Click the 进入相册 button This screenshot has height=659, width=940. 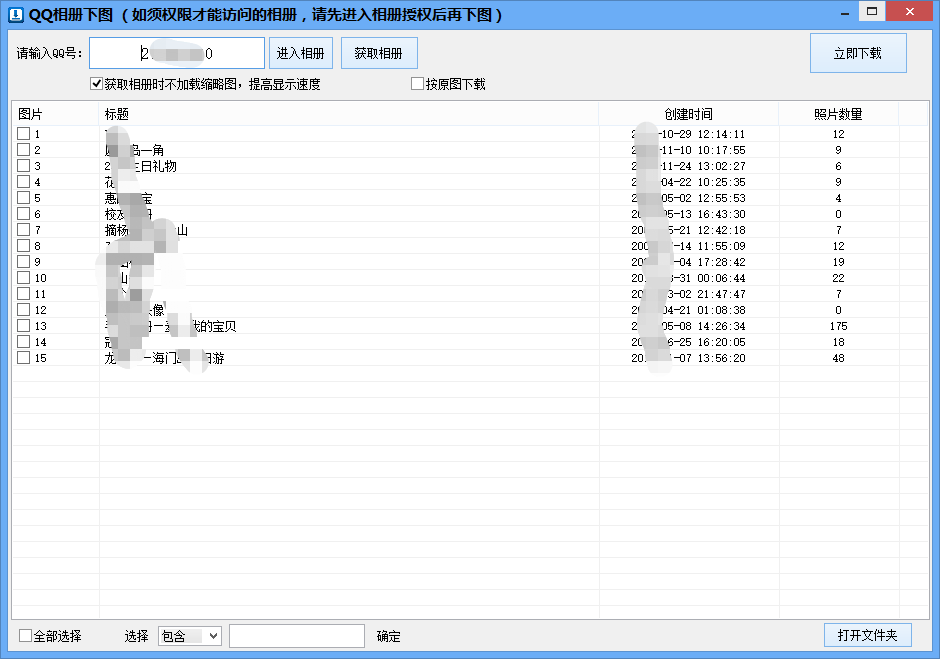[x=301, y=52]
